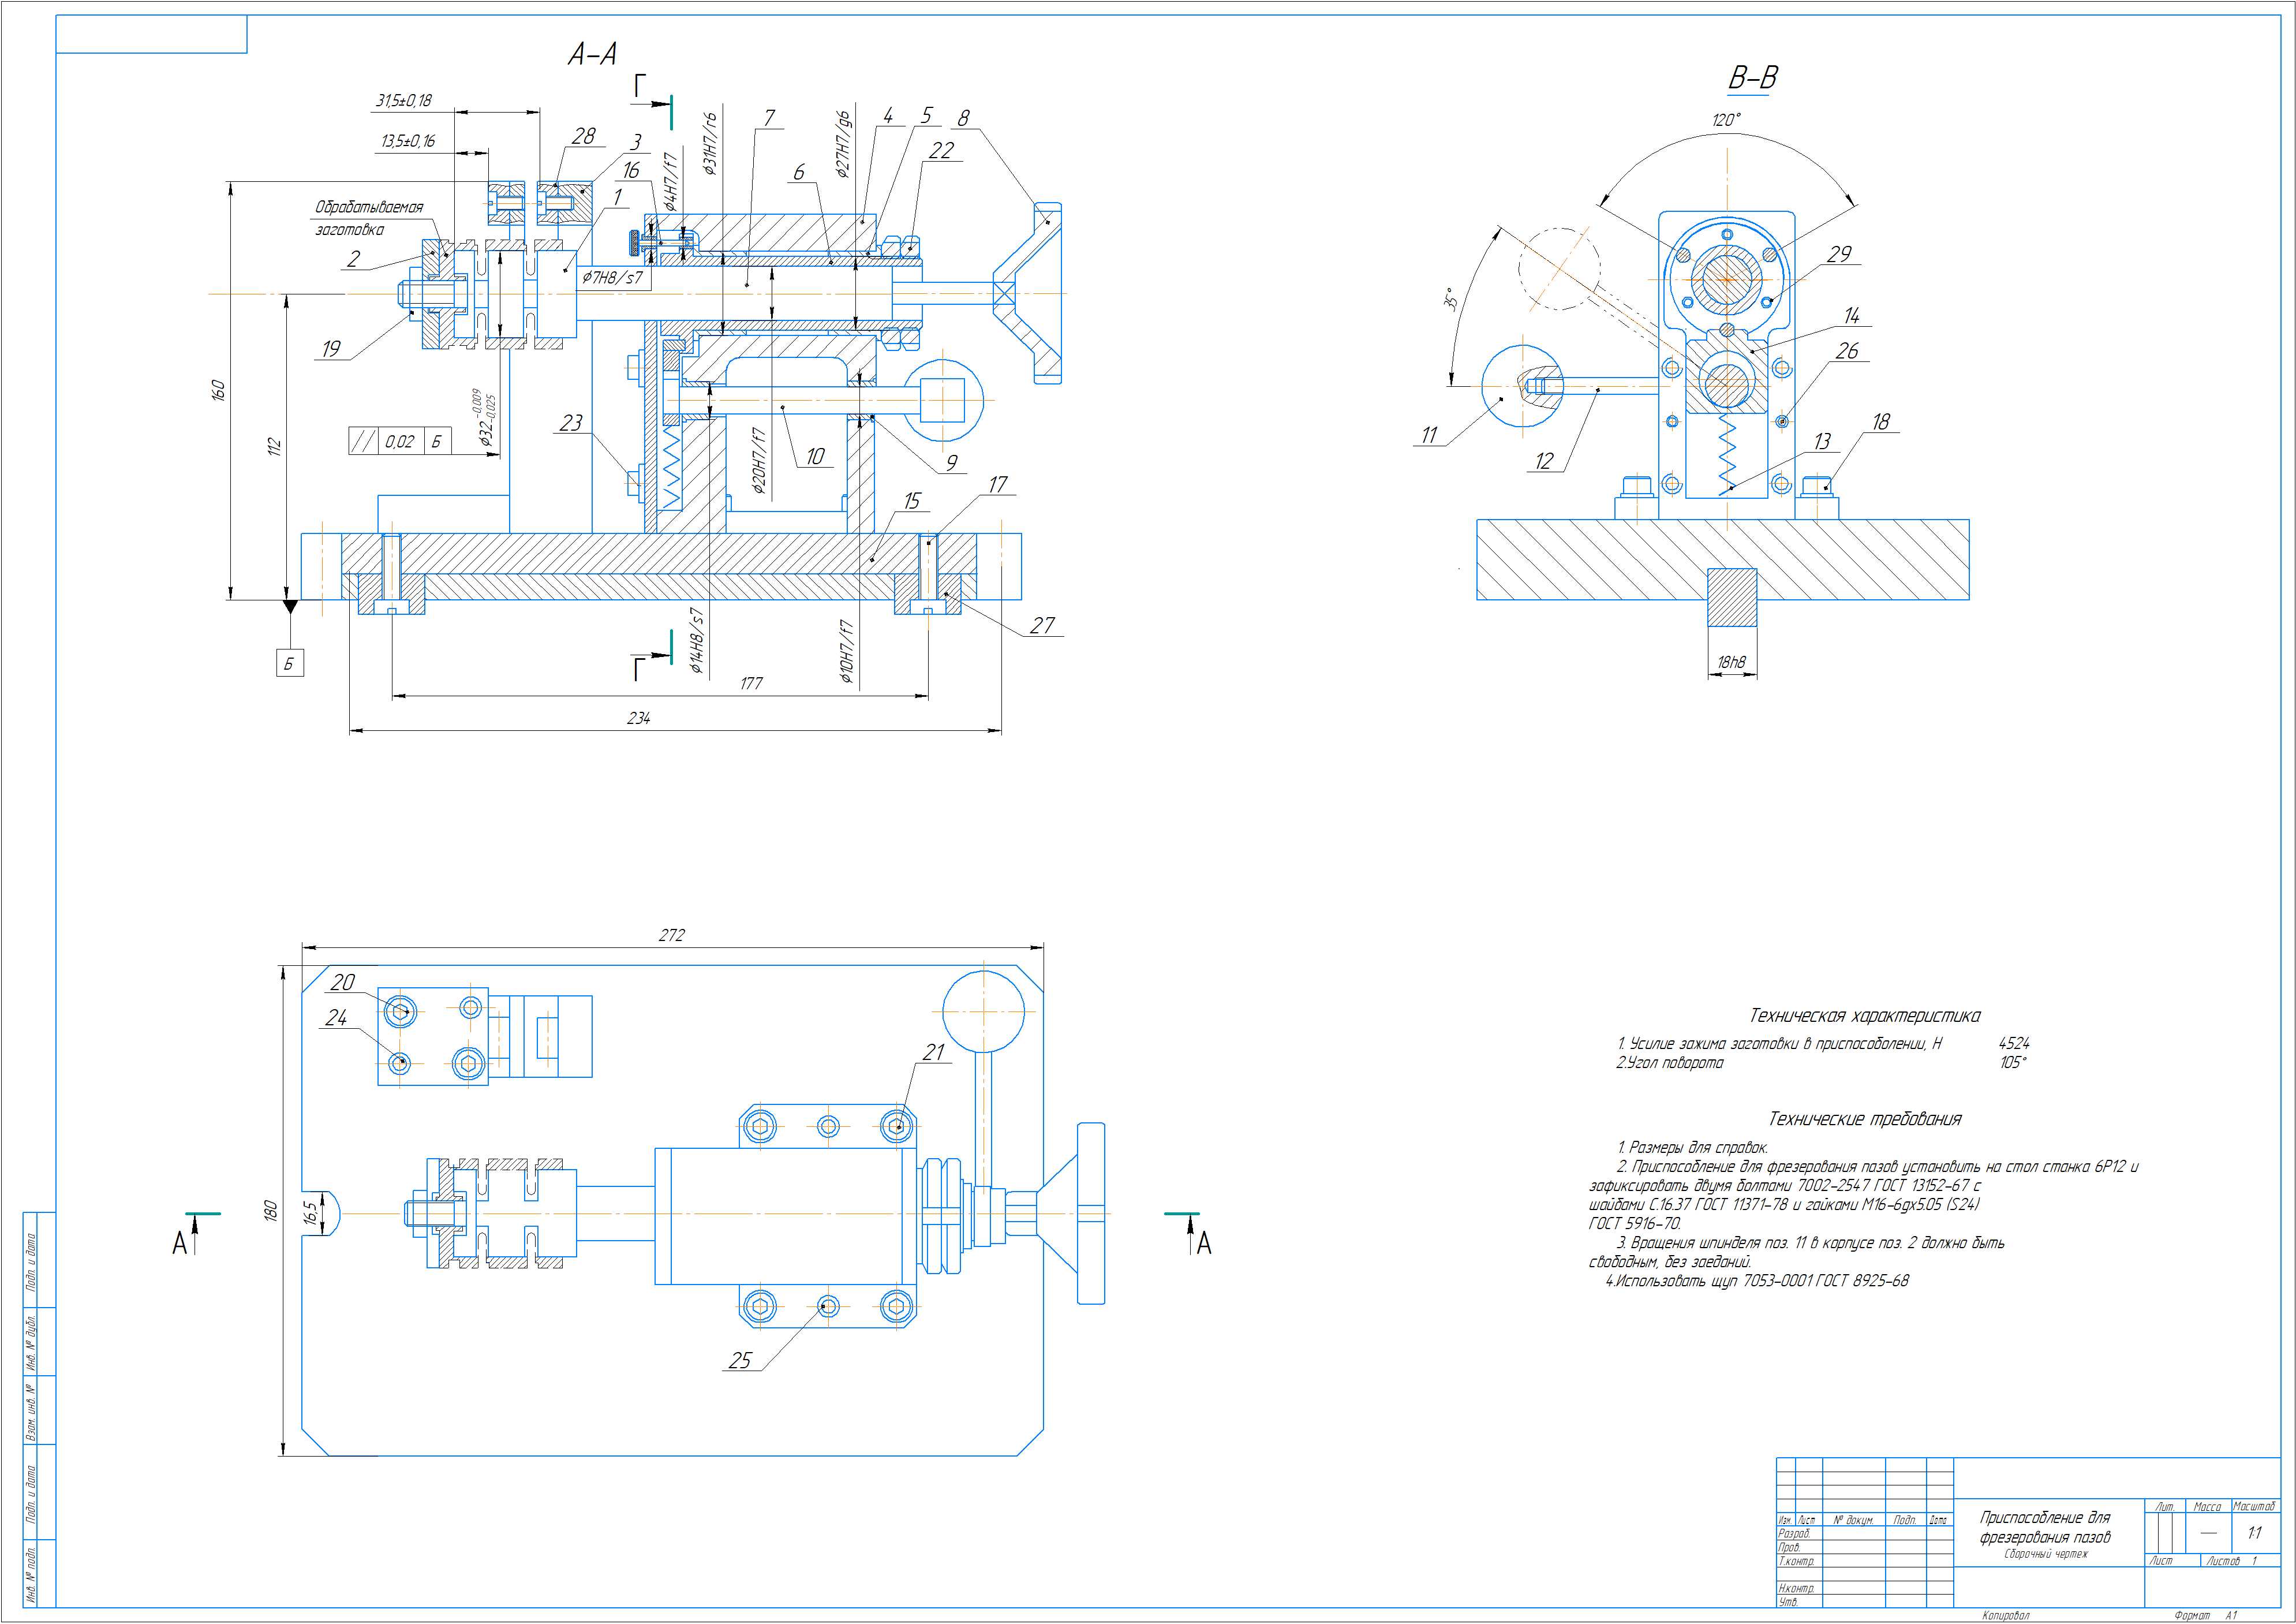Screen dimensions: 2296x1624
Task: Click position number '10' callout
Action: 816,457
